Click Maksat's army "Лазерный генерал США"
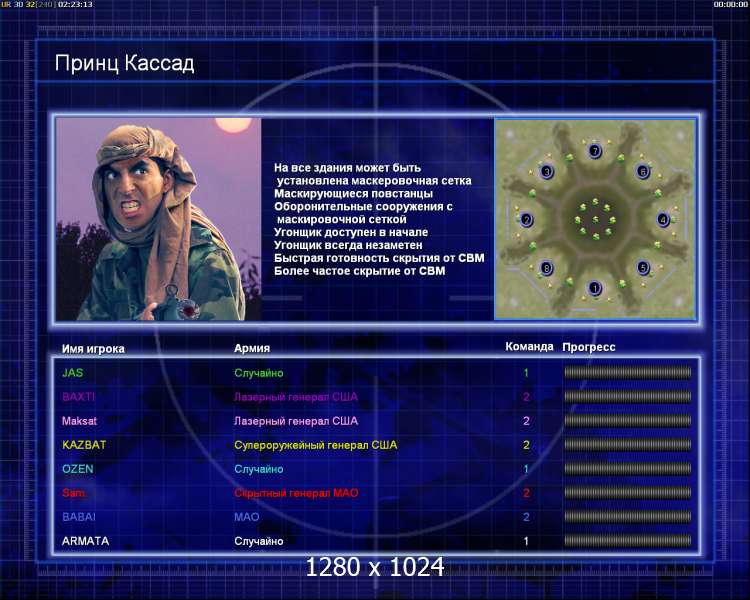This screenshot has width=750, height=600. tap(296, 421)
